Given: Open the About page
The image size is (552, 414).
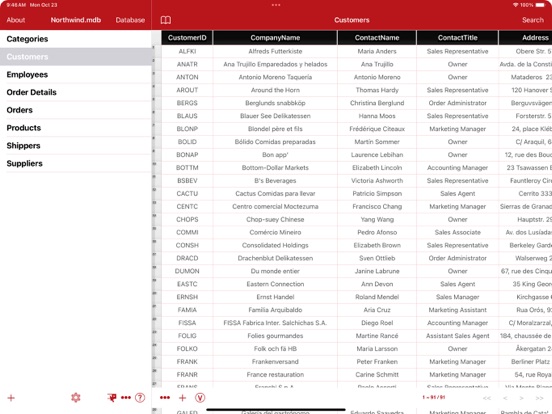Looking at the screenshot, I should click(x=16, y=20).
